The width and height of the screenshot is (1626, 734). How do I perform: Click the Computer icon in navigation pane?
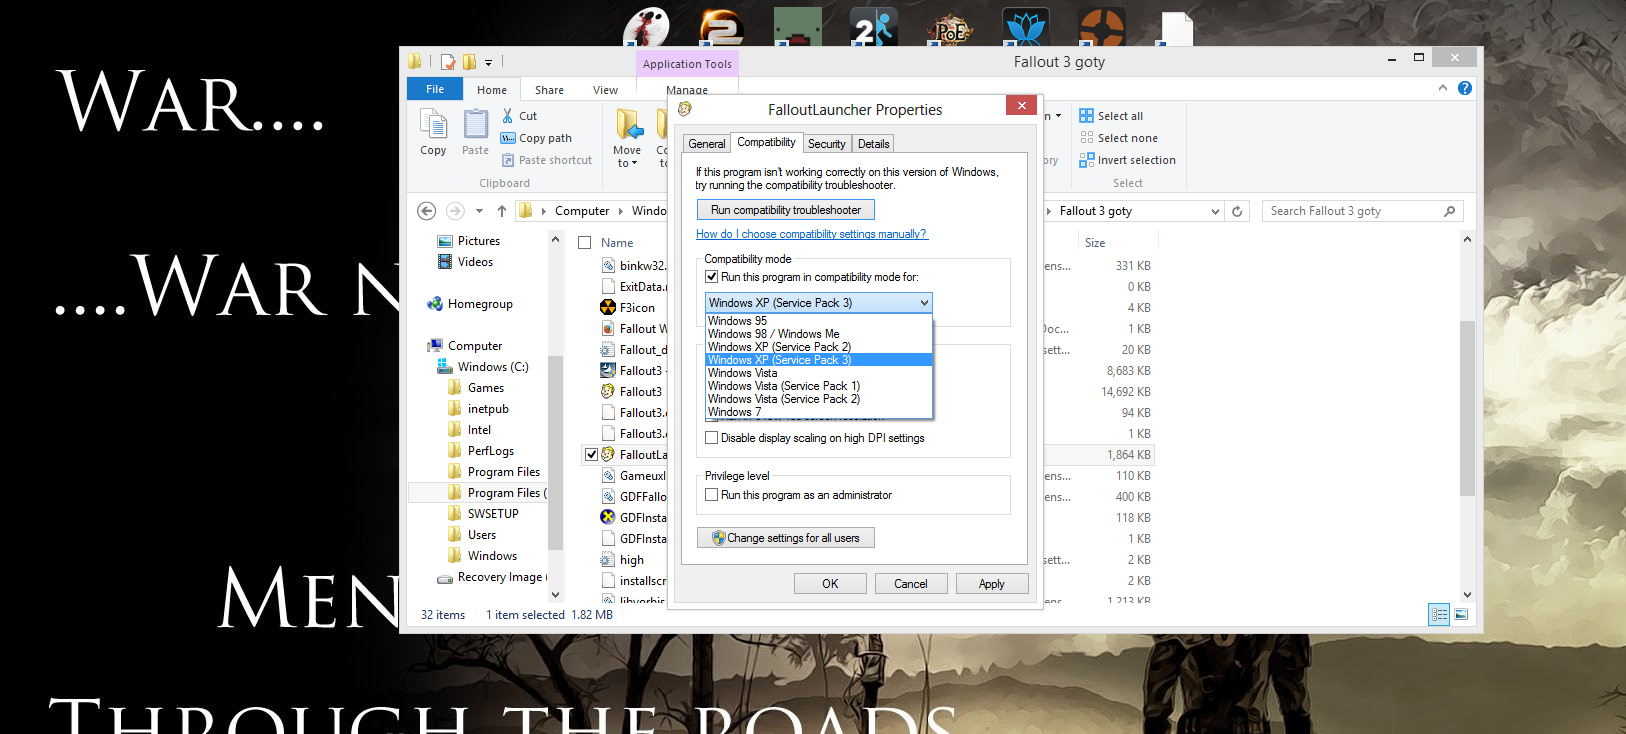(435, 346)
